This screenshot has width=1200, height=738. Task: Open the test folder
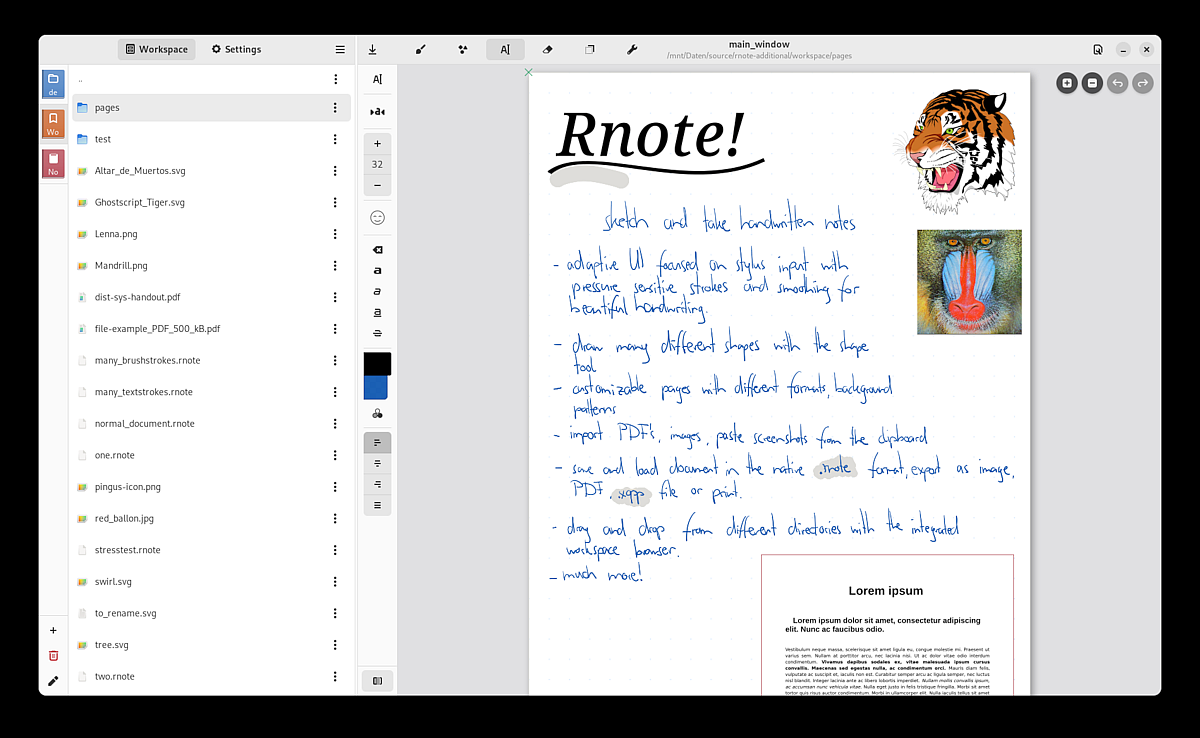pyautogui.click(x=211, y=139)
